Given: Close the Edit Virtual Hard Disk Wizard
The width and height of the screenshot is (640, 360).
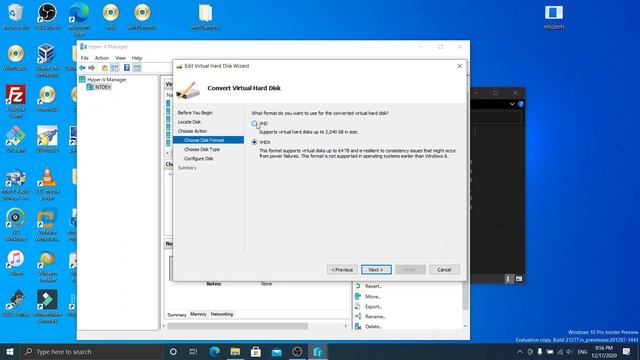Looking at the screenshot, I should point(459,66).
